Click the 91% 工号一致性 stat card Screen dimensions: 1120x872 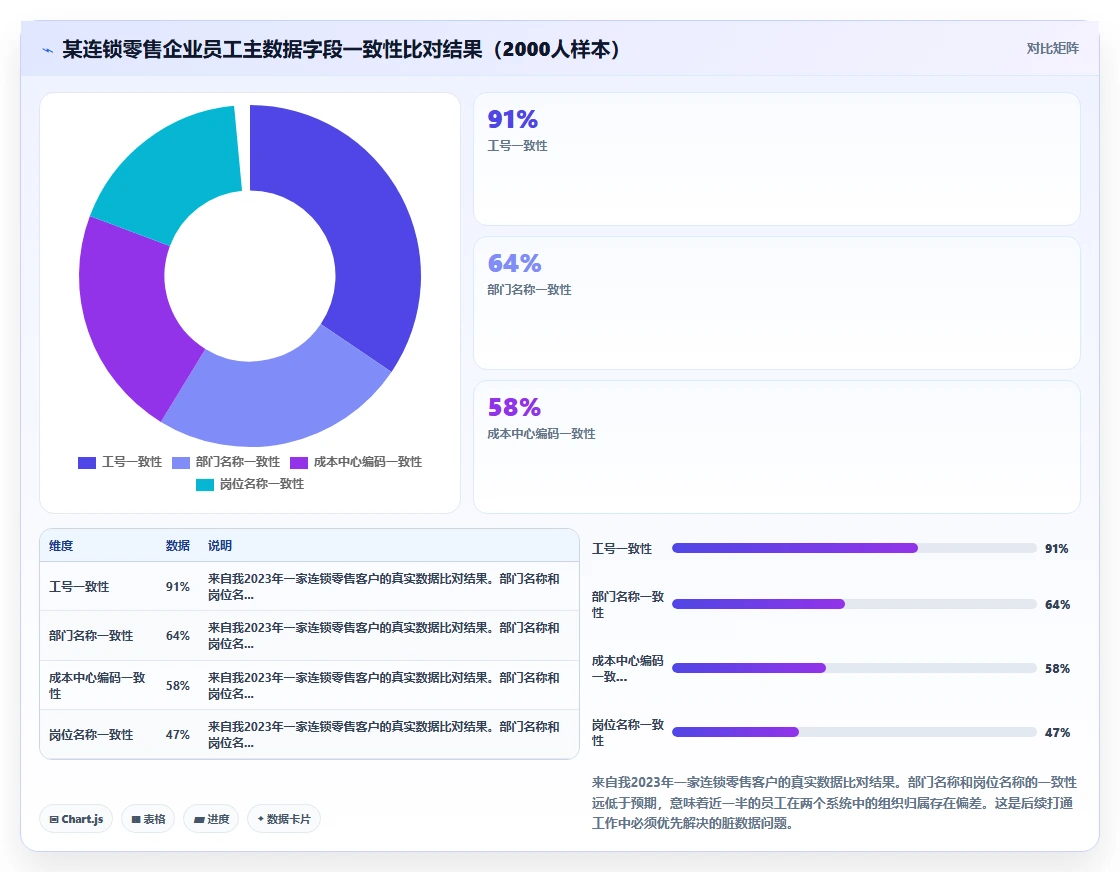coord(776,159)
